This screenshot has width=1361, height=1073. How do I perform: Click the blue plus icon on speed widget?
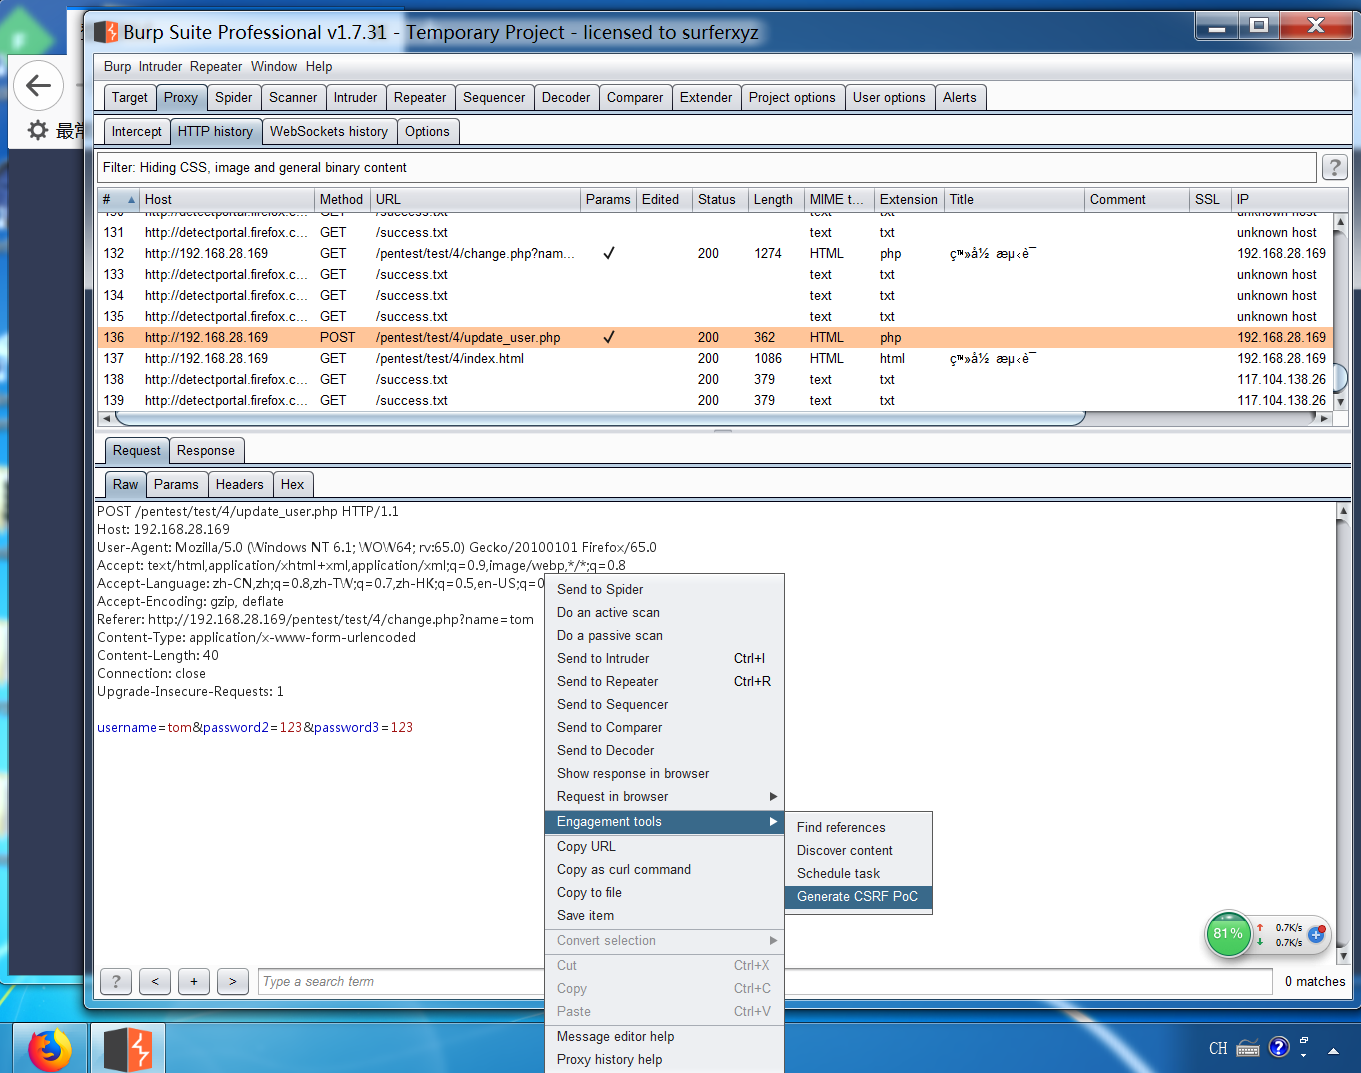click(x=1316, y=934)
